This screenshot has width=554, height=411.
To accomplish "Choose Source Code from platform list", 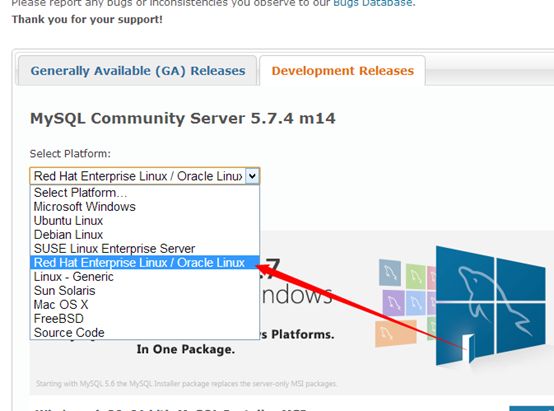I will pyautogui.click(x=145, y=333).
